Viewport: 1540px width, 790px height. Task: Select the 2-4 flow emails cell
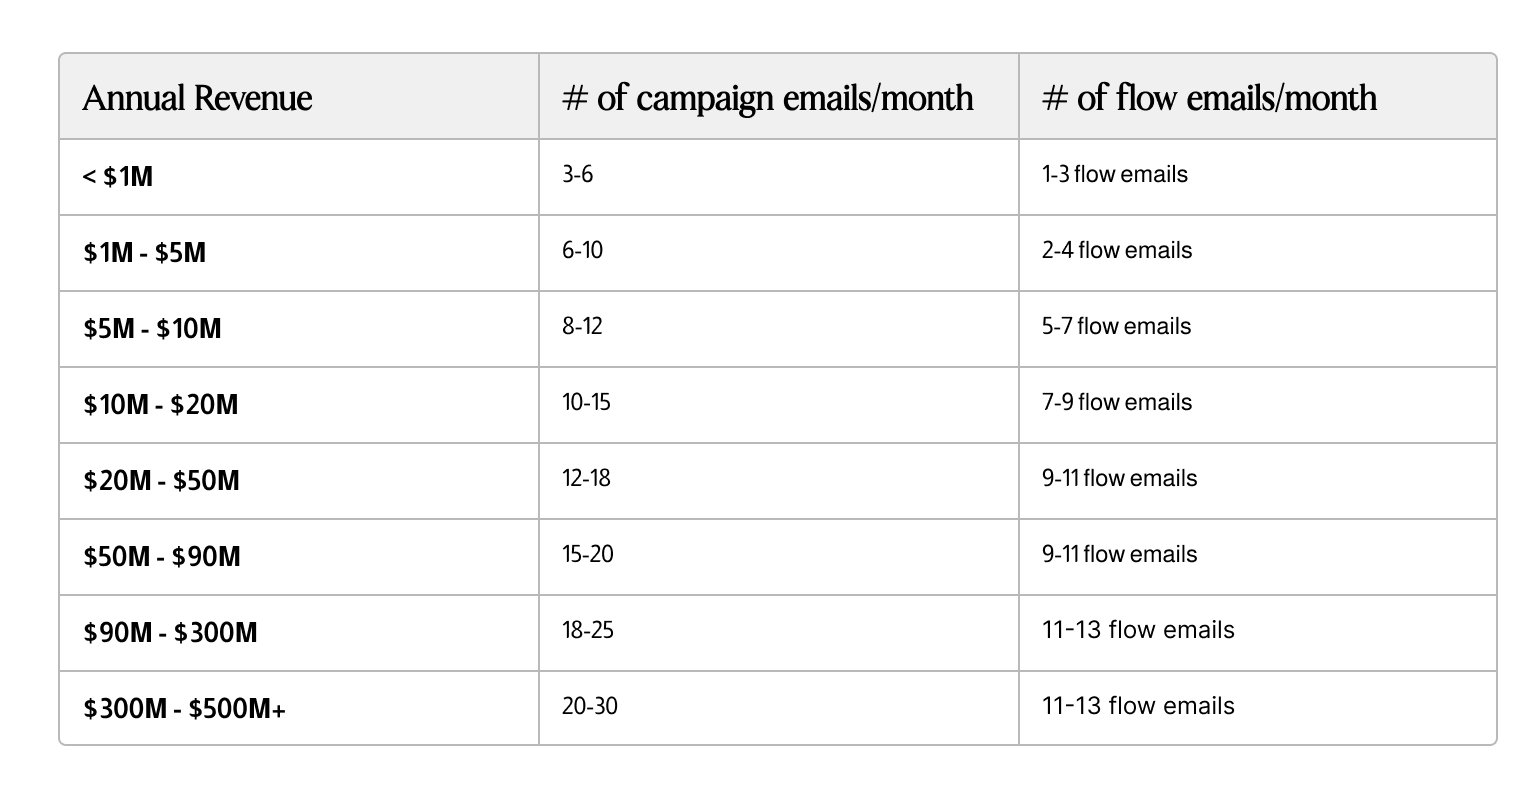coord(1117,250)
